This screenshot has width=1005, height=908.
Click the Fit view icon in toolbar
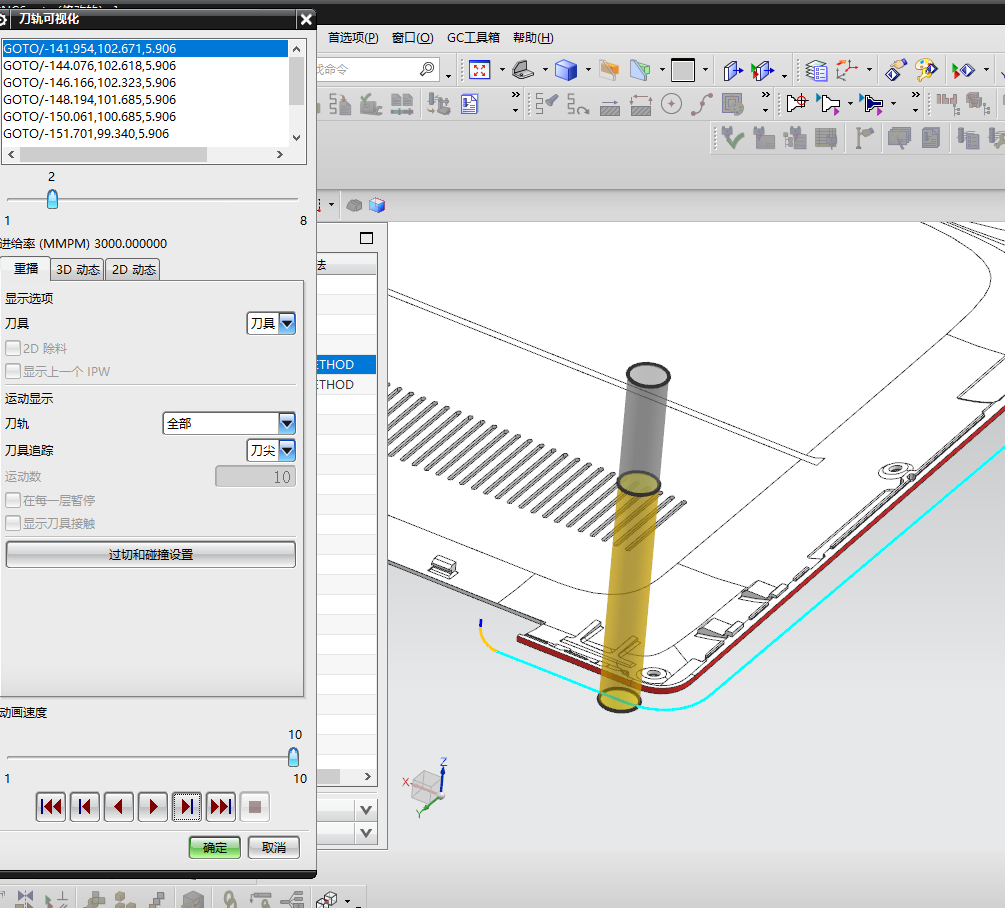click(479, 70)
